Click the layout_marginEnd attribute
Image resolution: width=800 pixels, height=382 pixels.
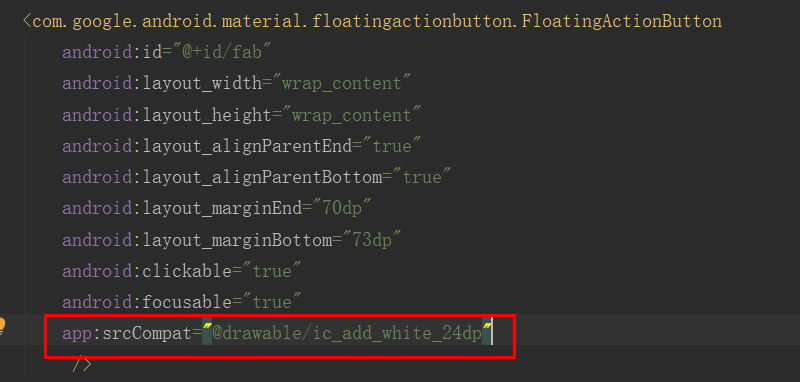(x=222, y=209)
